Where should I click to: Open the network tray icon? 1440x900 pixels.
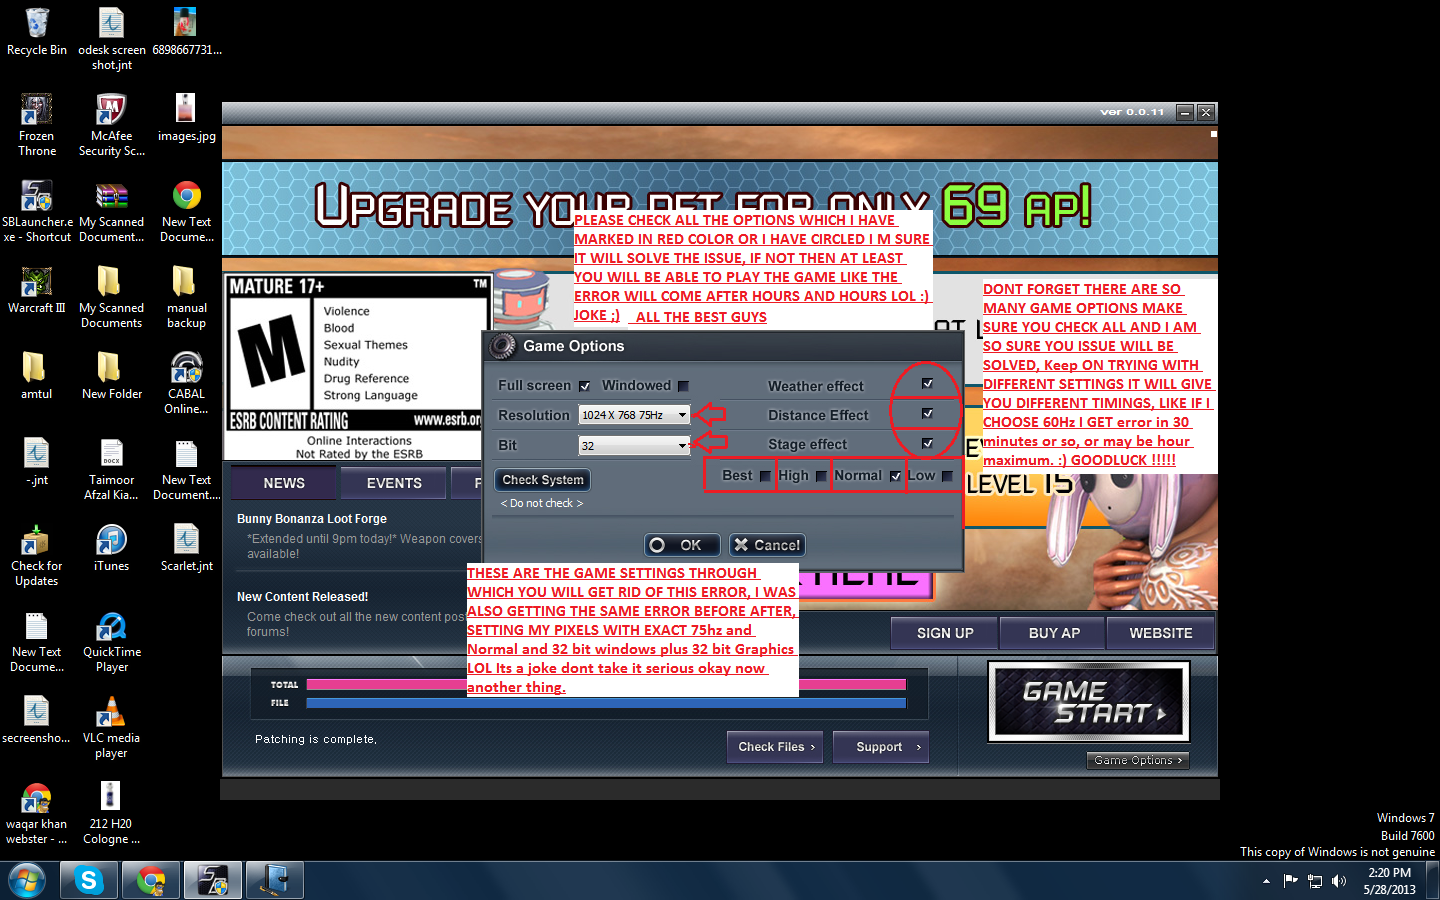pos(1315,881)
